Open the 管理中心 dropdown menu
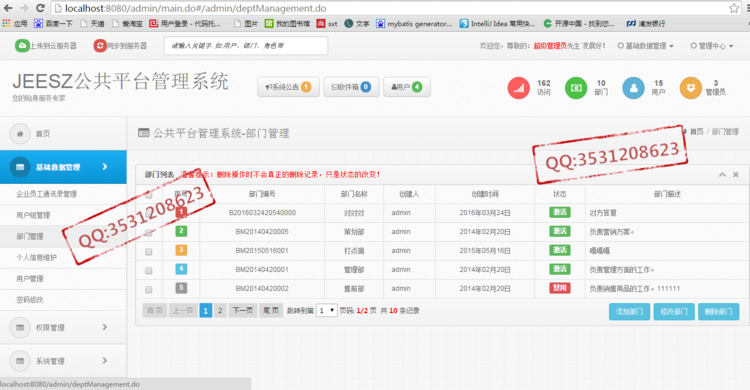 click(x=712, y=46)
